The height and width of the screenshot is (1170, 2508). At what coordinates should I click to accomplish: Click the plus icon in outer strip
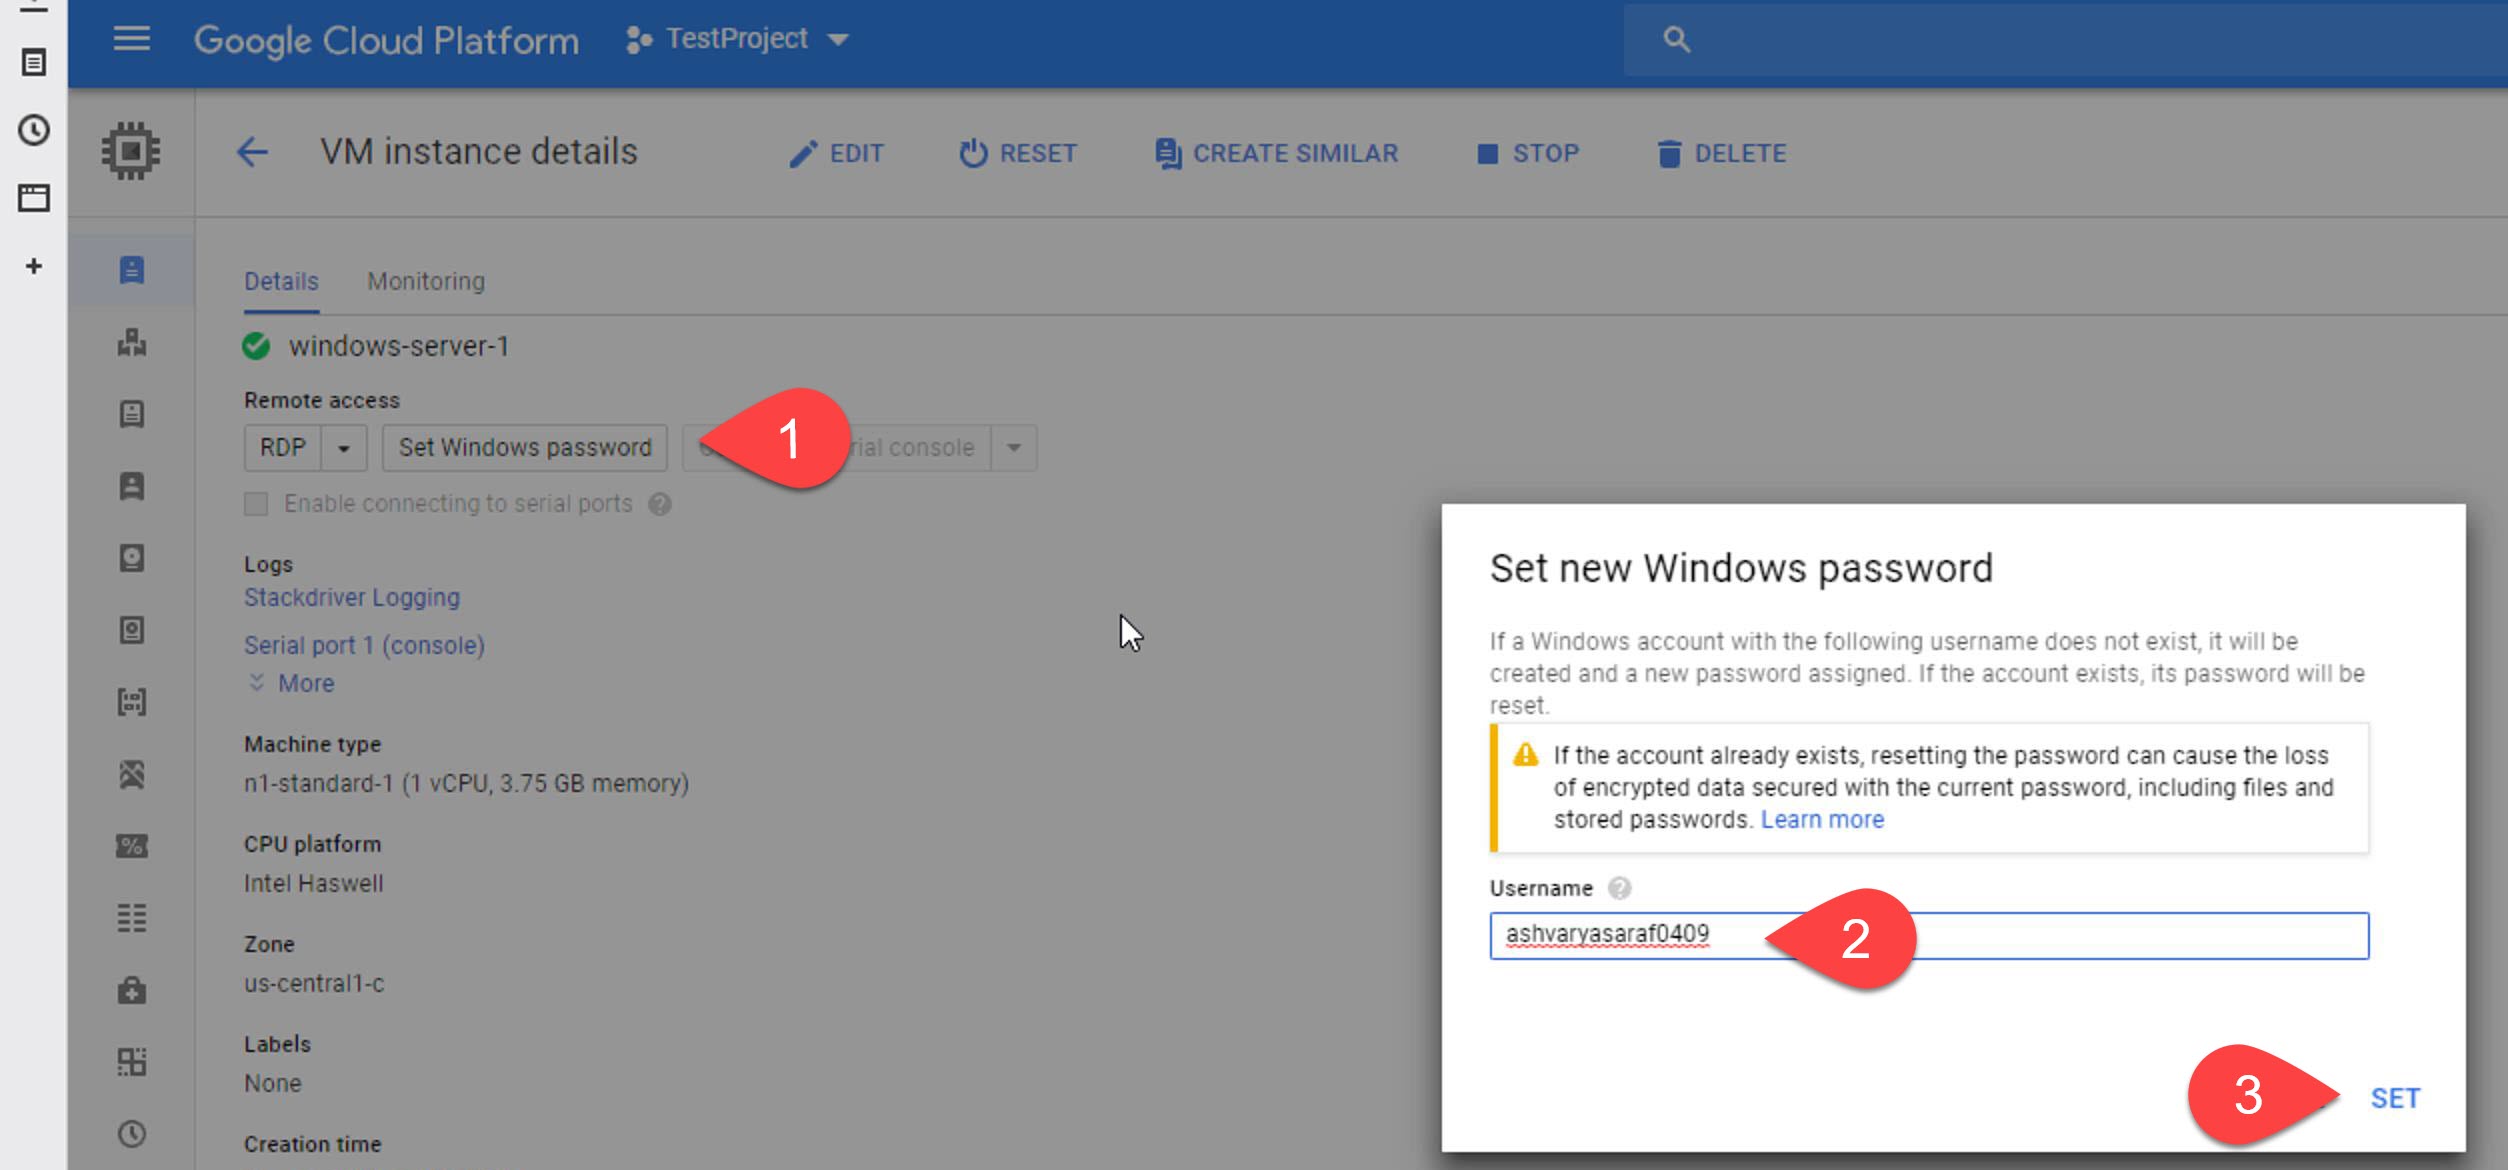34,266
